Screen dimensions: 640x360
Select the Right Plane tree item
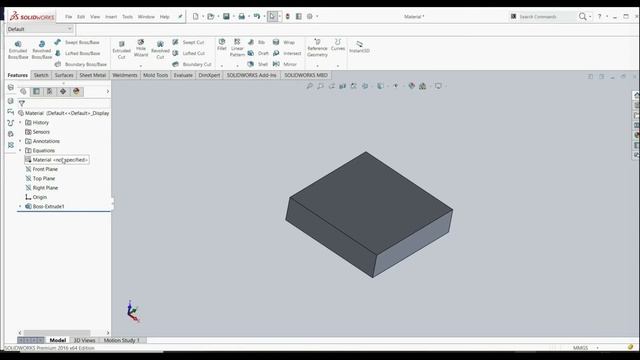[x=42, y=188]
